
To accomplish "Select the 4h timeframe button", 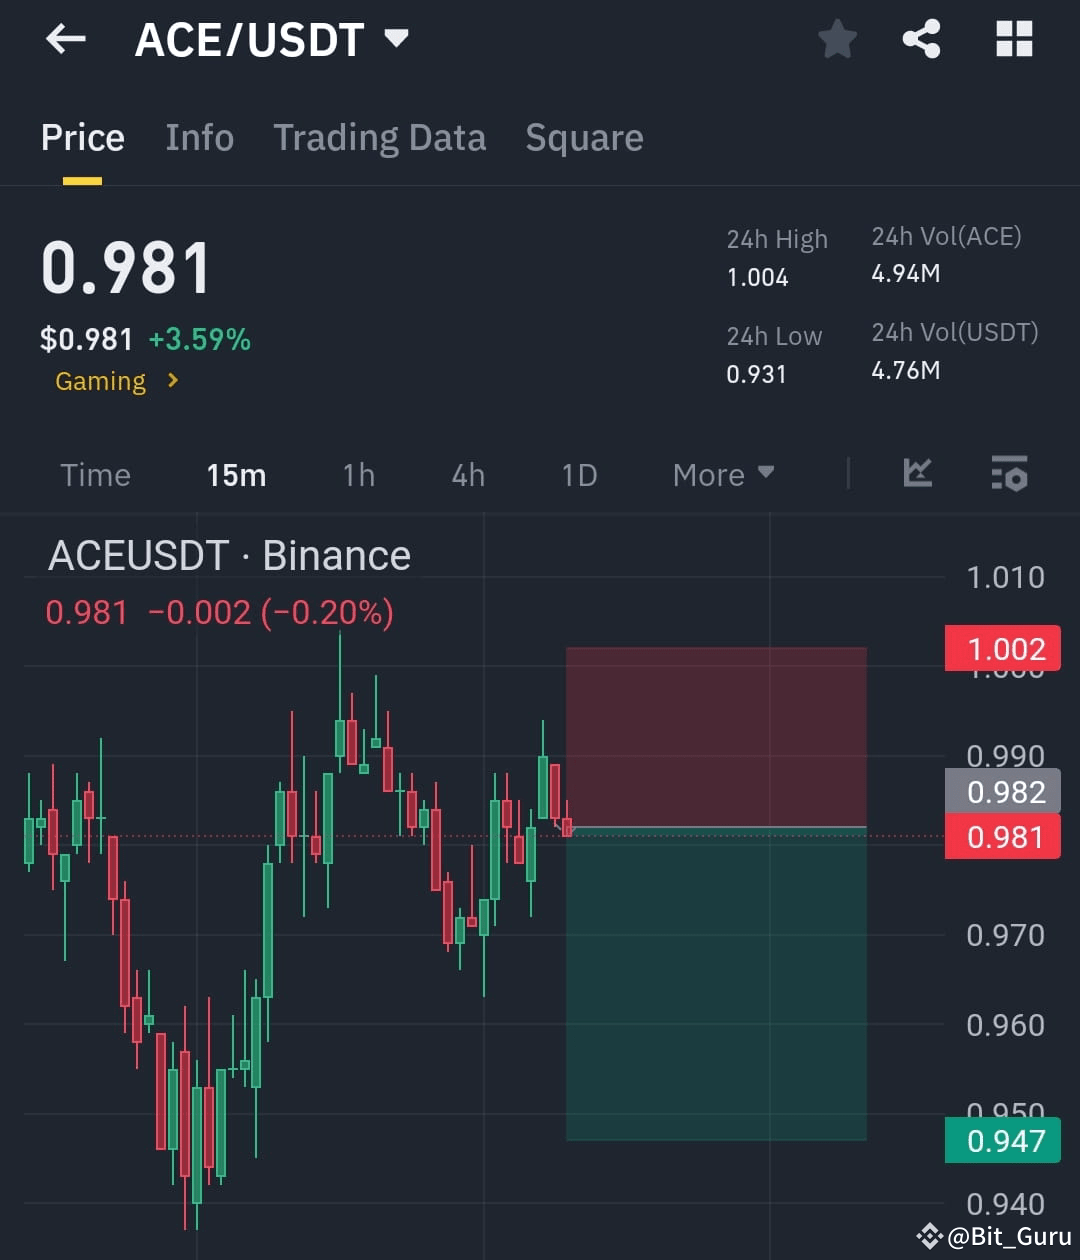I will click(x=467, y=474).
